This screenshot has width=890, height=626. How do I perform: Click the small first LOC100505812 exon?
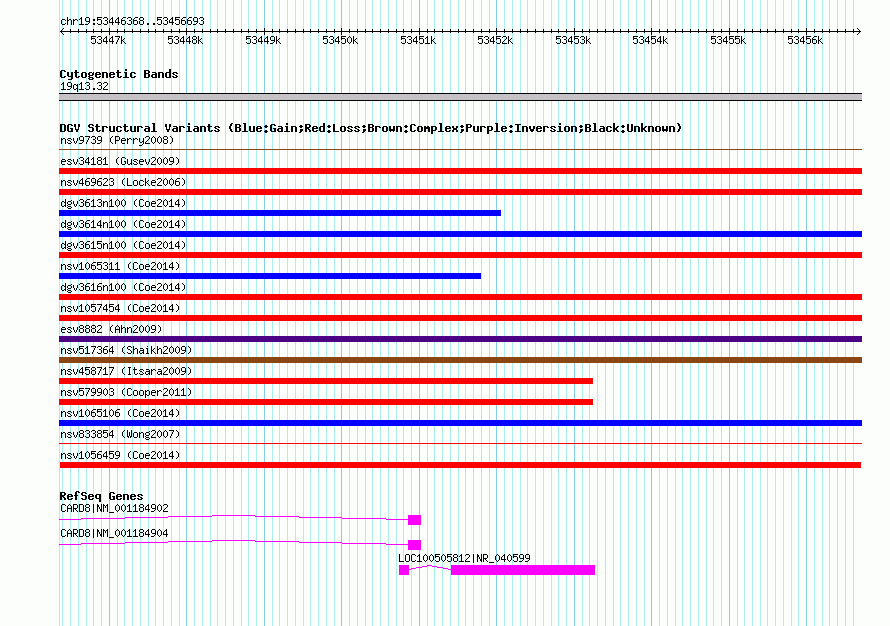(404, 570)
